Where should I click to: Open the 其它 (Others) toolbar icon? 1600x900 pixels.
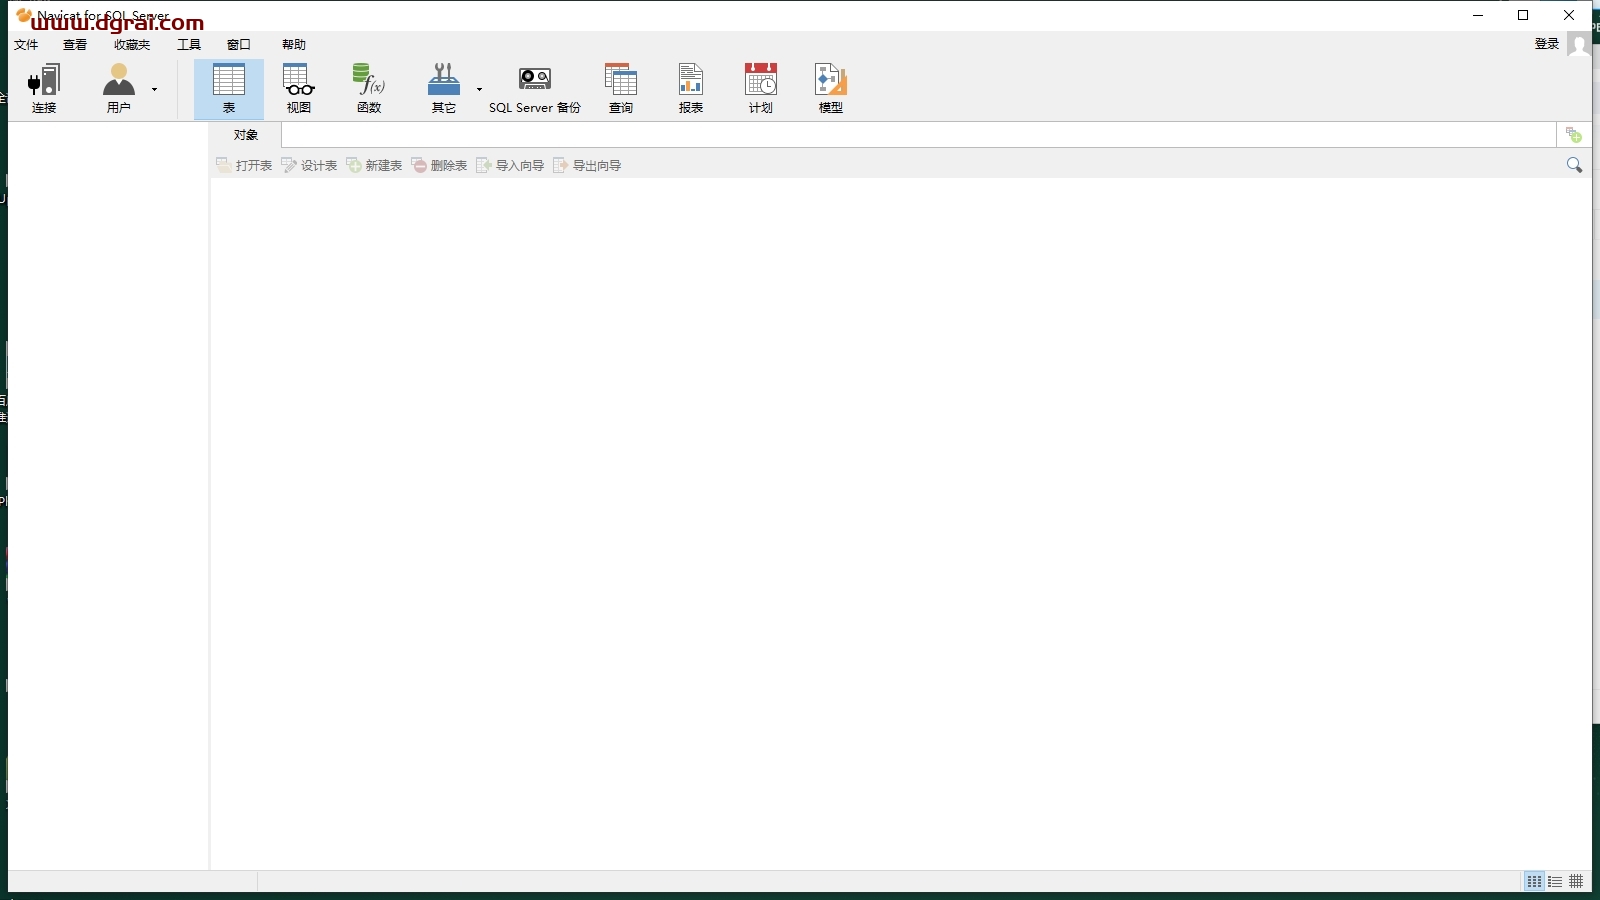click(444, 88)
